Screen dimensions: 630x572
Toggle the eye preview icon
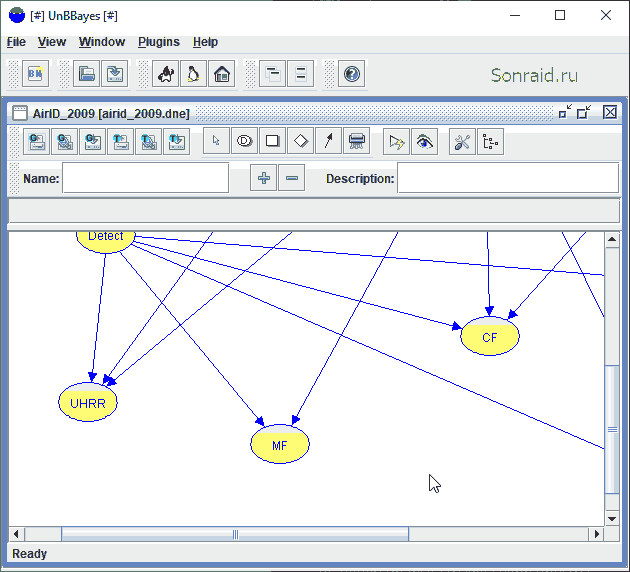click(x=424, y=141)
